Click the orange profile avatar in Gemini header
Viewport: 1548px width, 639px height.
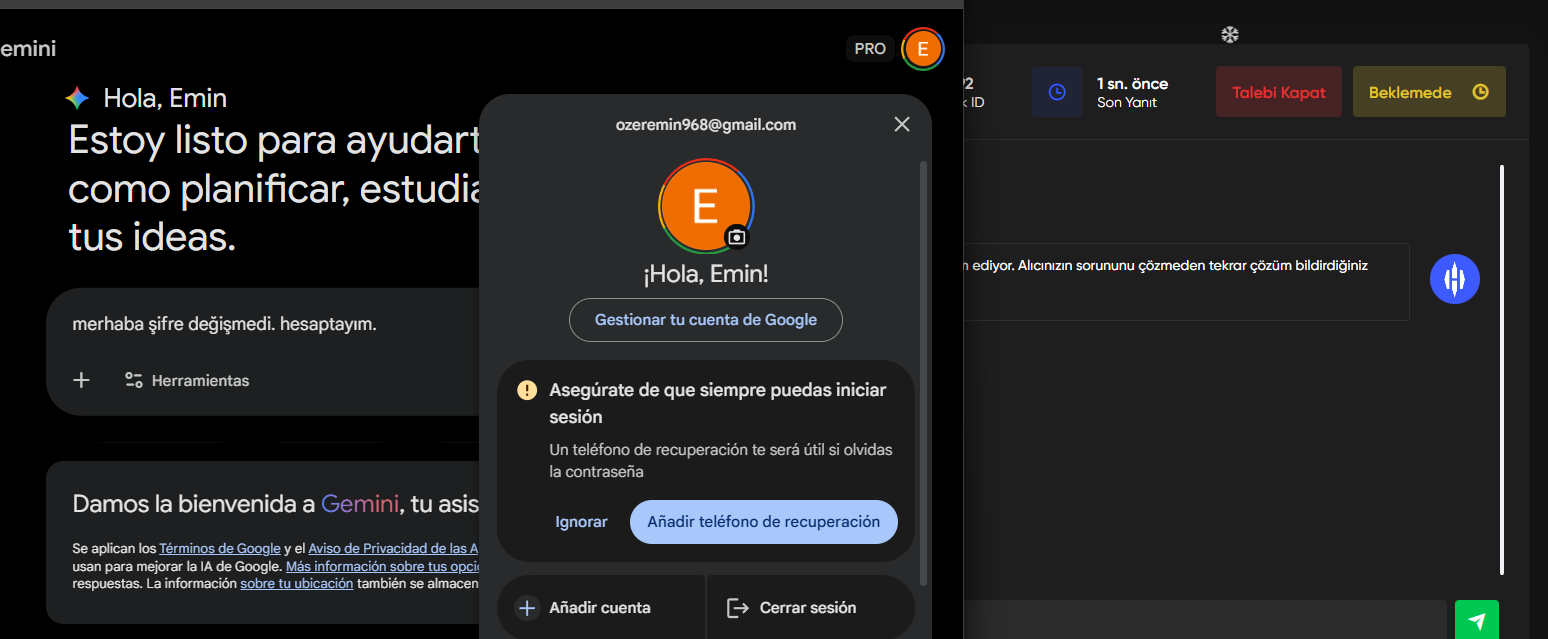pyautogui.click(x=922, y=48)
